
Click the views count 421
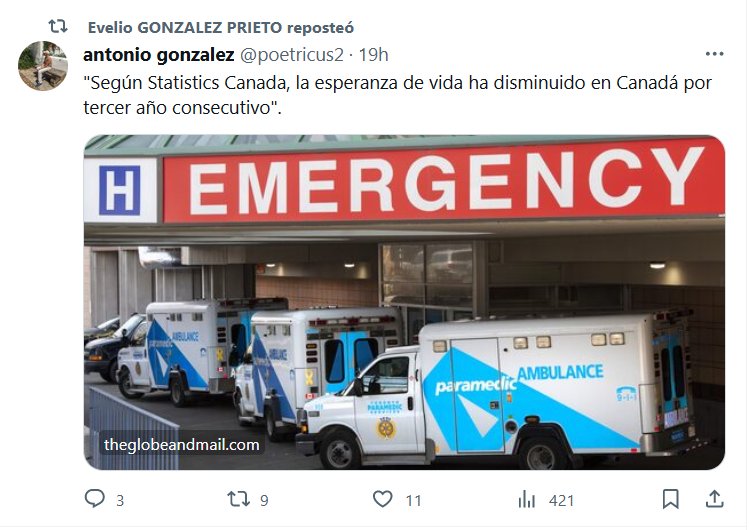click(562, 501)
